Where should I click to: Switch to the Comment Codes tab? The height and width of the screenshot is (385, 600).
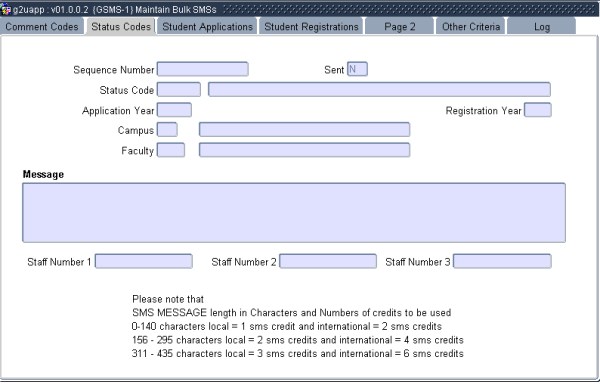[x=42, y=26]
